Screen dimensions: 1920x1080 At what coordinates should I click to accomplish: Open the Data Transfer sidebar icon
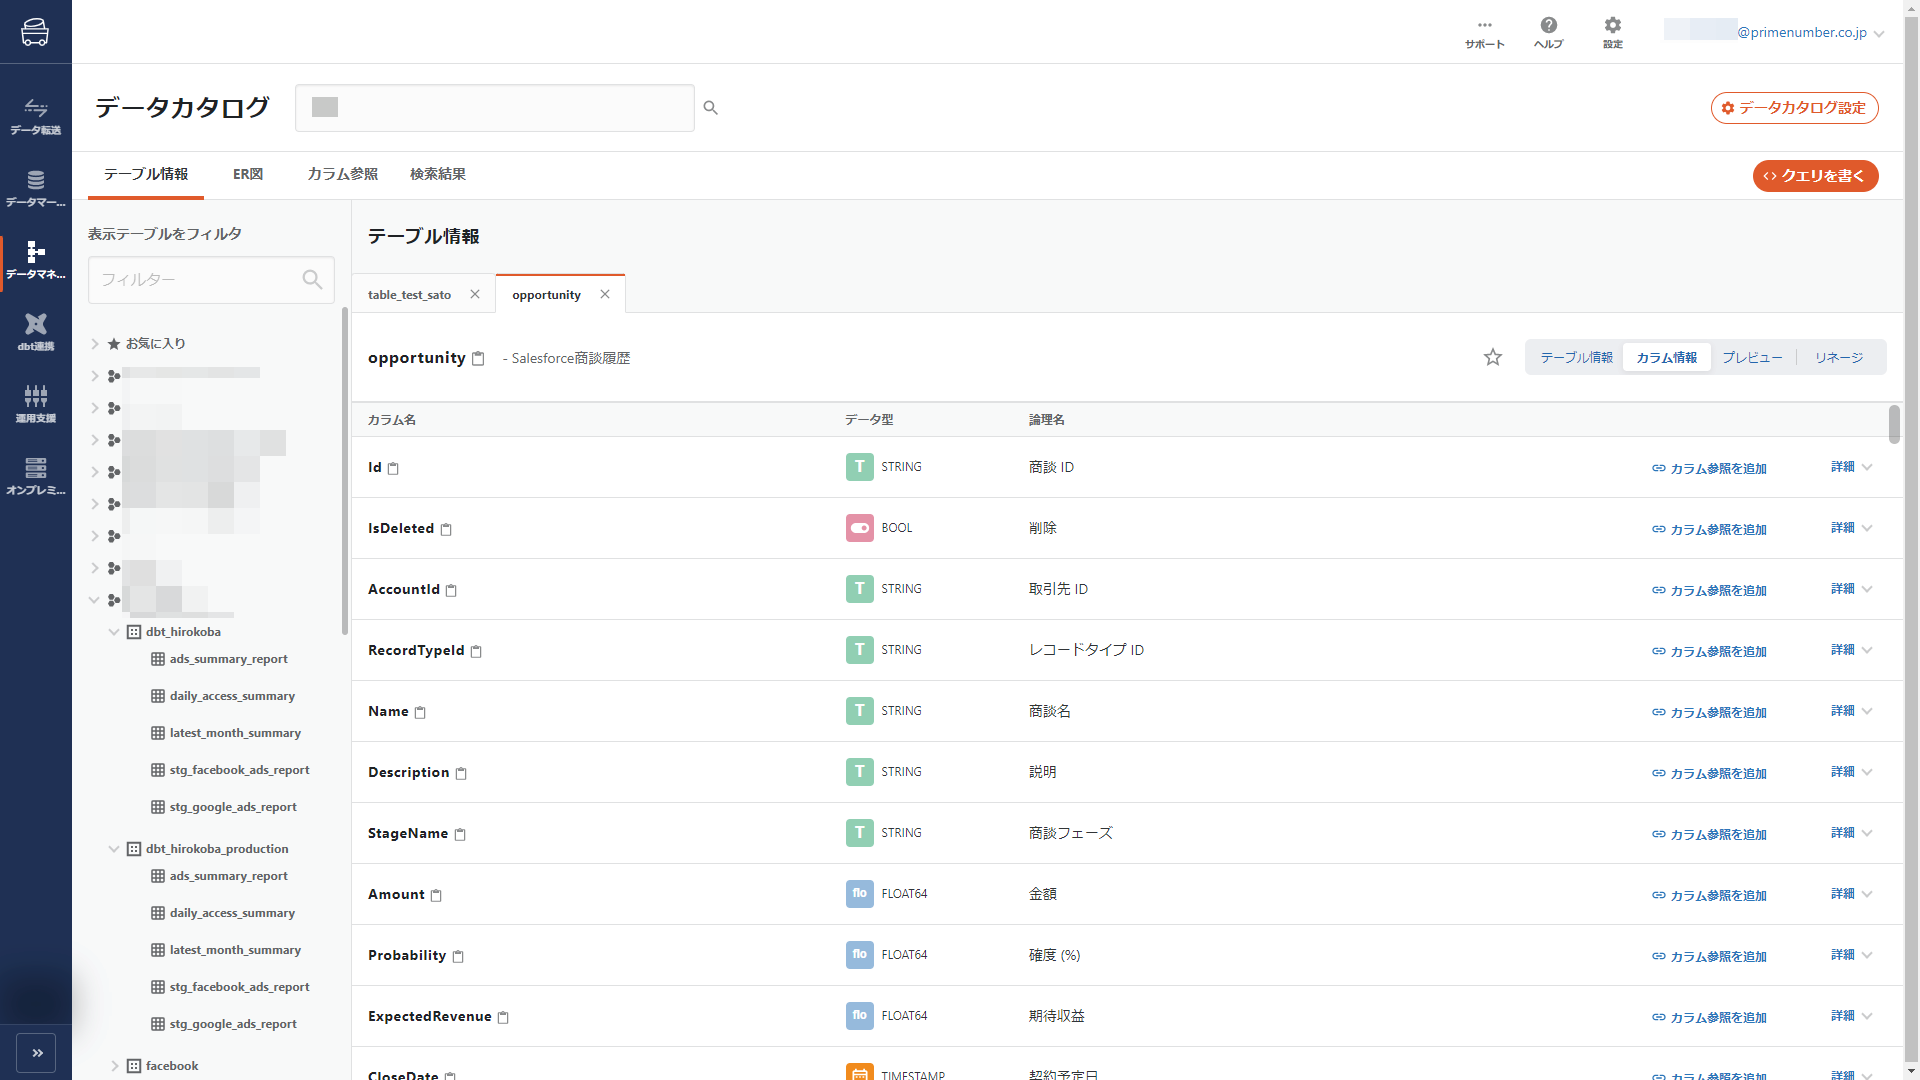(x=36, y=116)
